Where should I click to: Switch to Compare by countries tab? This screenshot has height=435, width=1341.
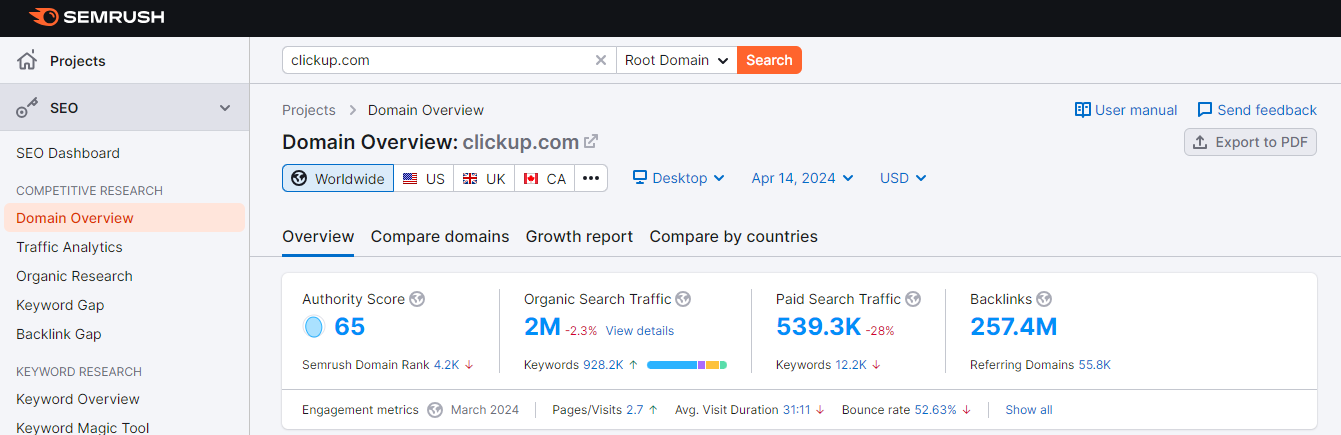(733, 237)
